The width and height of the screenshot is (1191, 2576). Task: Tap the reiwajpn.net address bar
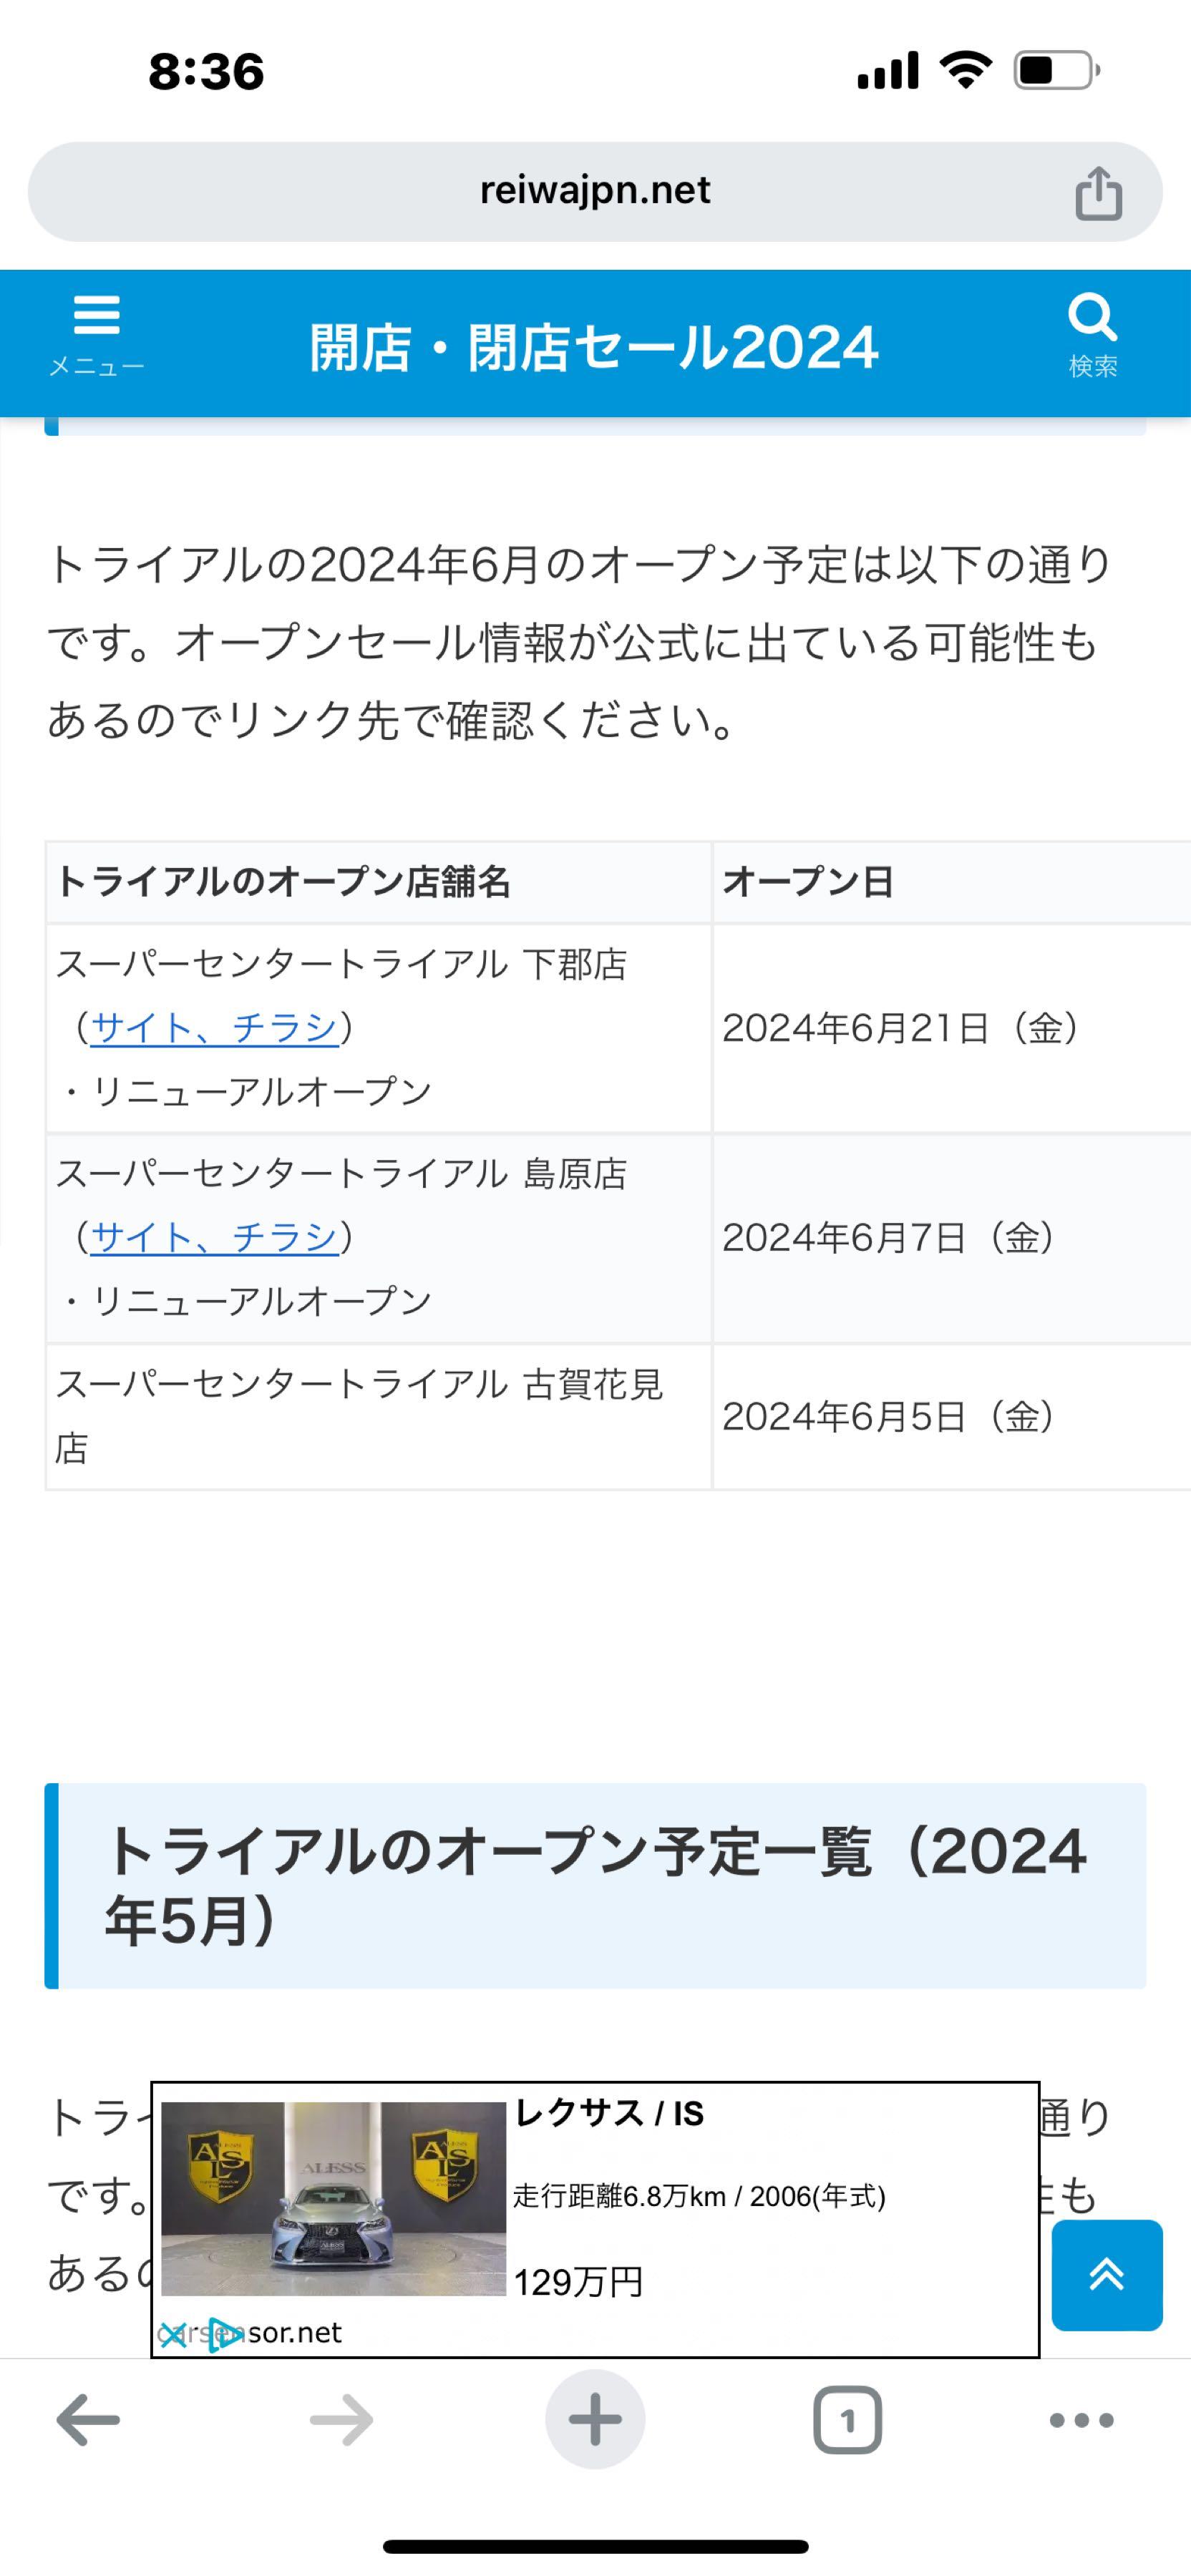coord(595,191)
